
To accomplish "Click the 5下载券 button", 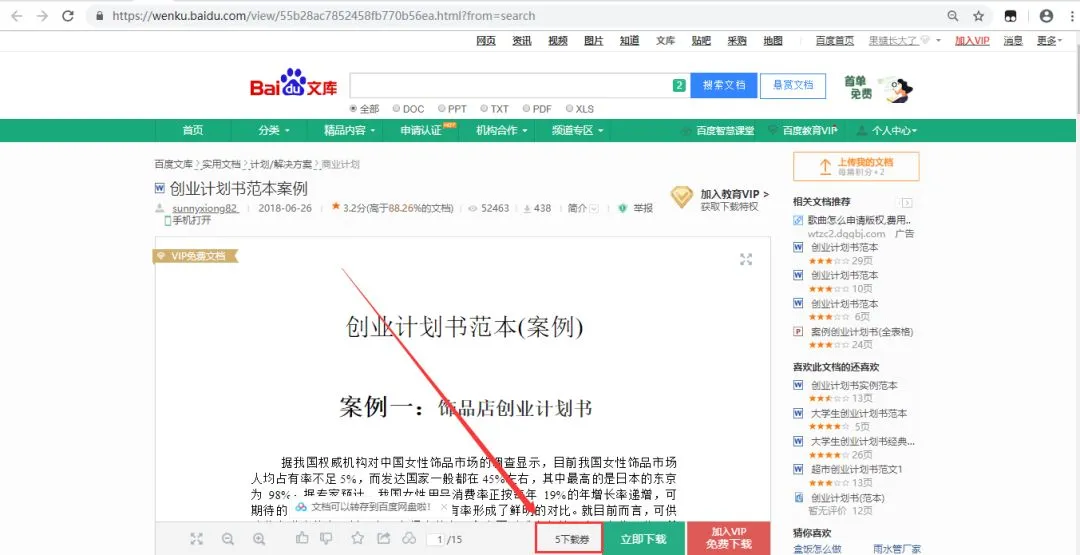I will 570,539.
